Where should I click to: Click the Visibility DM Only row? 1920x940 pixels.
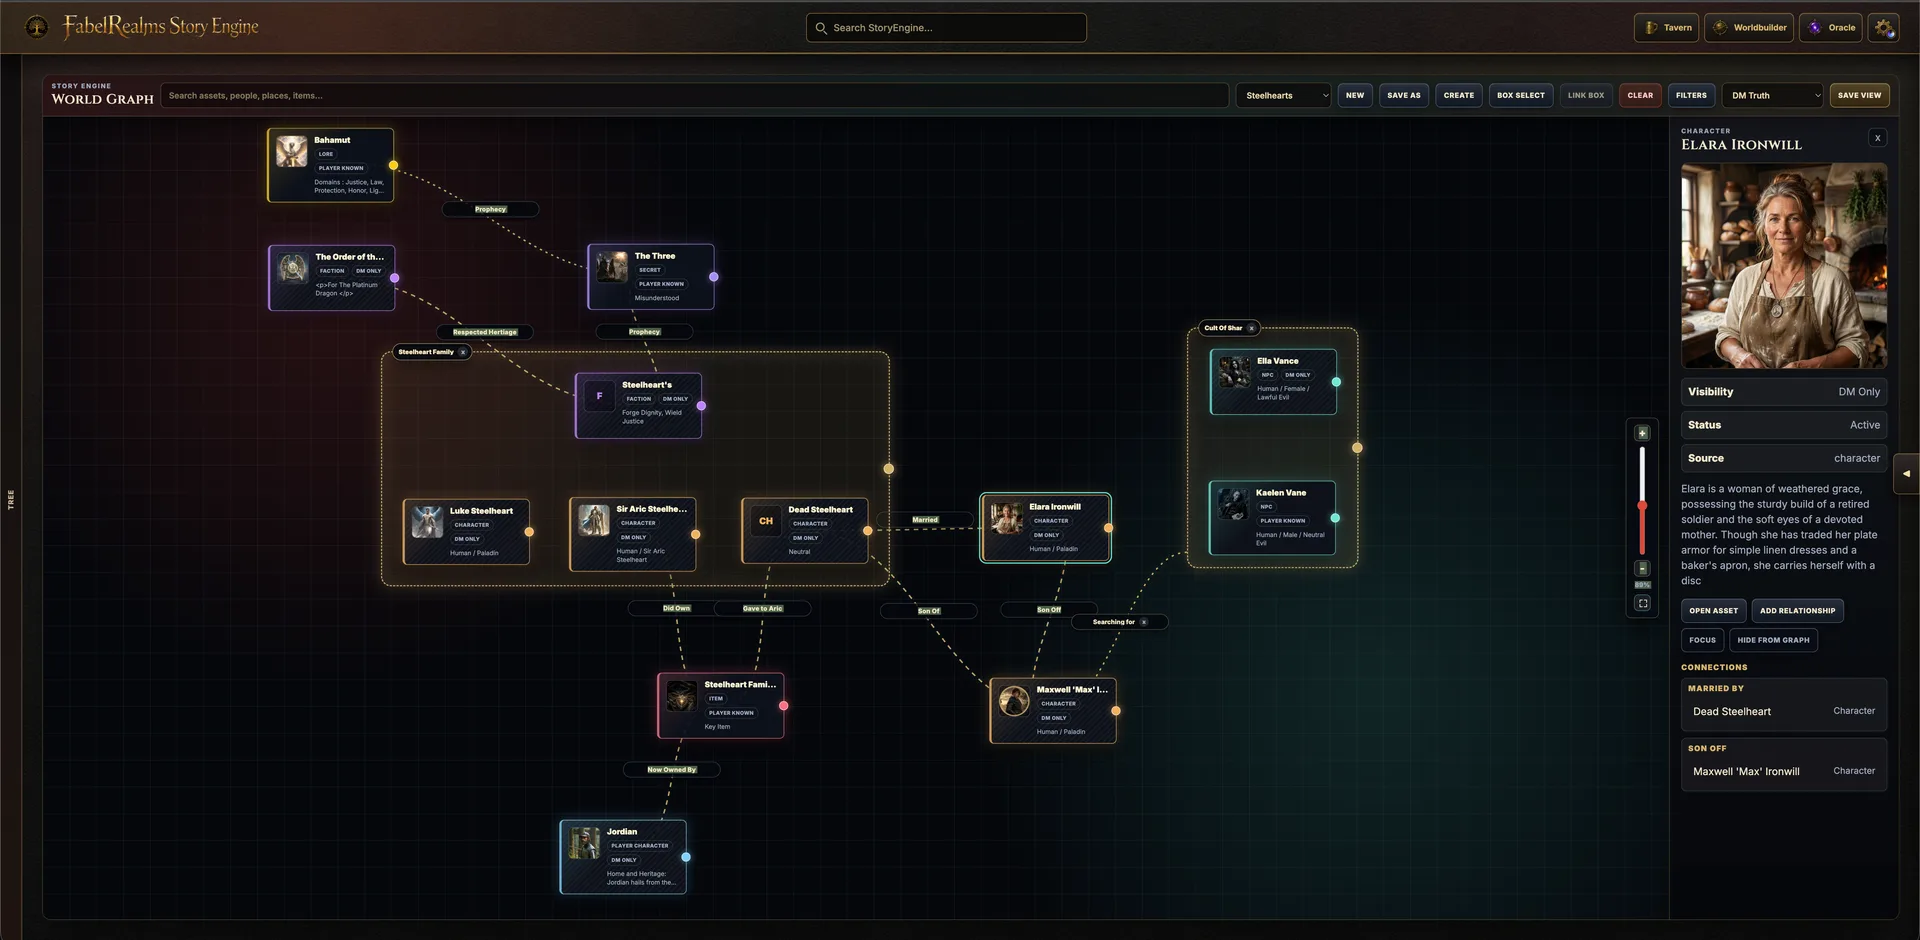pyautogui.click(x=1784, y=392)
